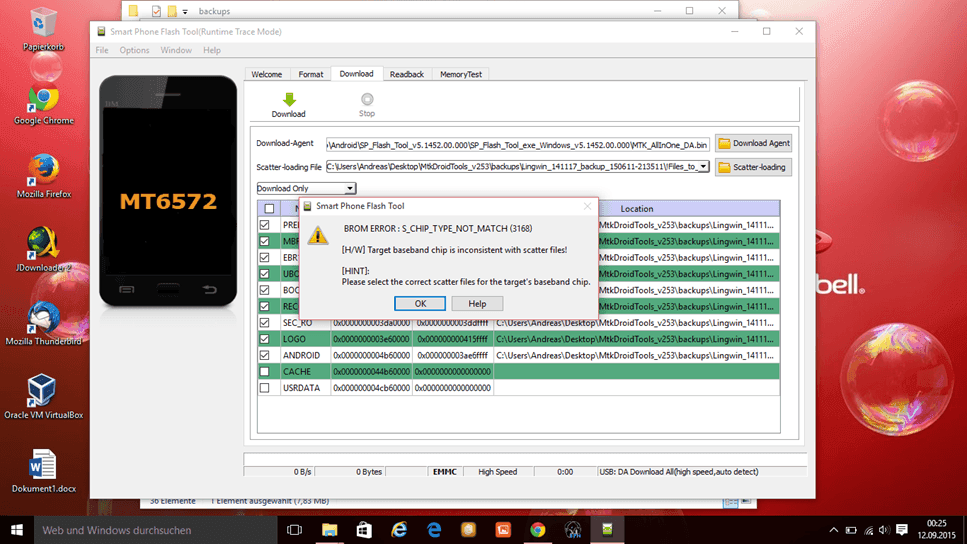Open Internet Explorer from taskbar
This screenshot has height=544, width=967.
(399, 530)
